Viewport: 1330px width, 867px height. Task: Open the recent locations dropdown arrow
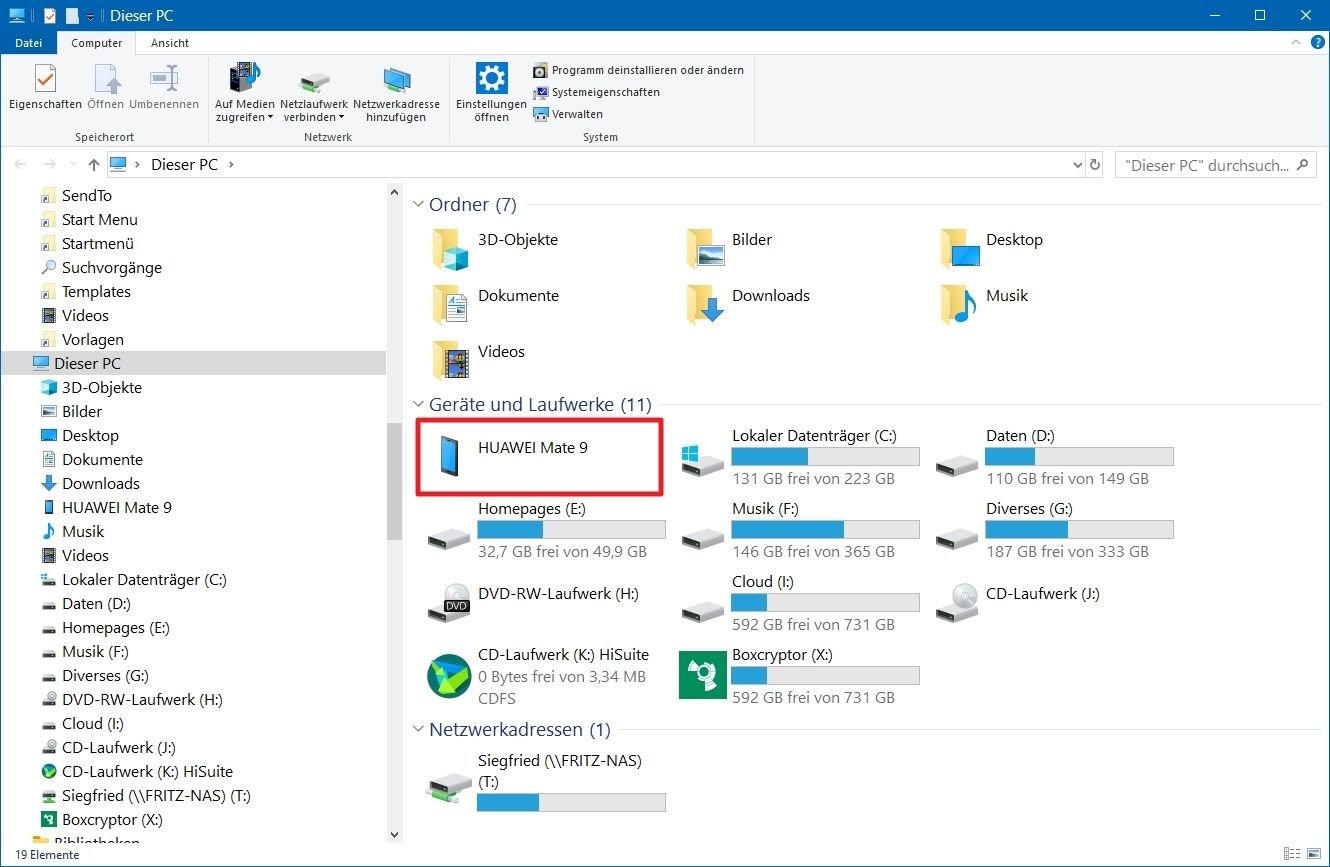tap(73, 165)
